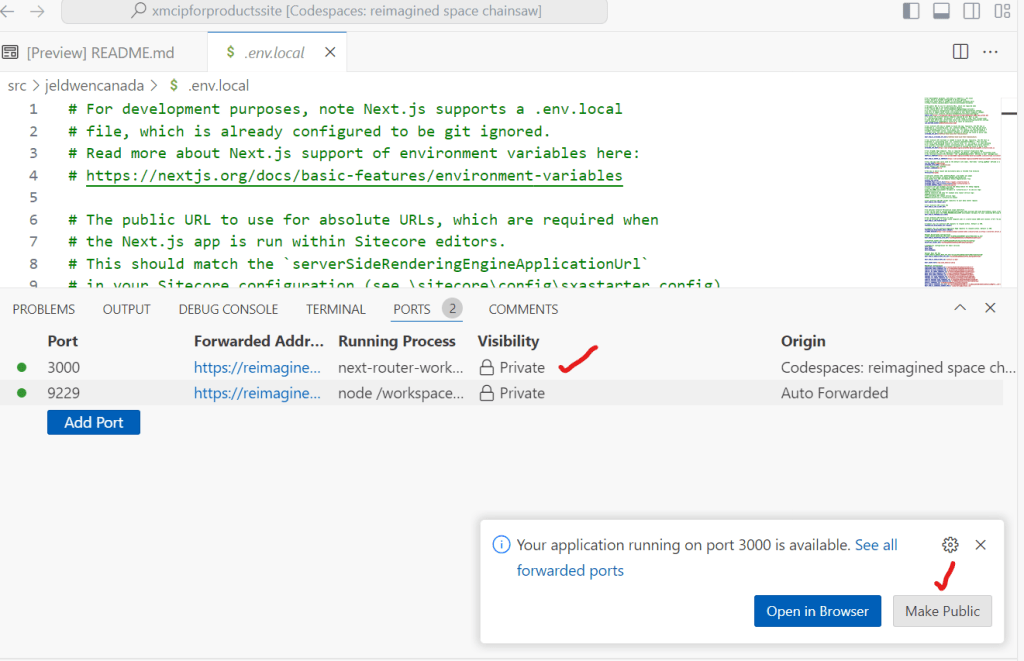This screenshot has width=1024, height=661.
Task: Close the .env.local editor tab
Action: pos(330,52)
